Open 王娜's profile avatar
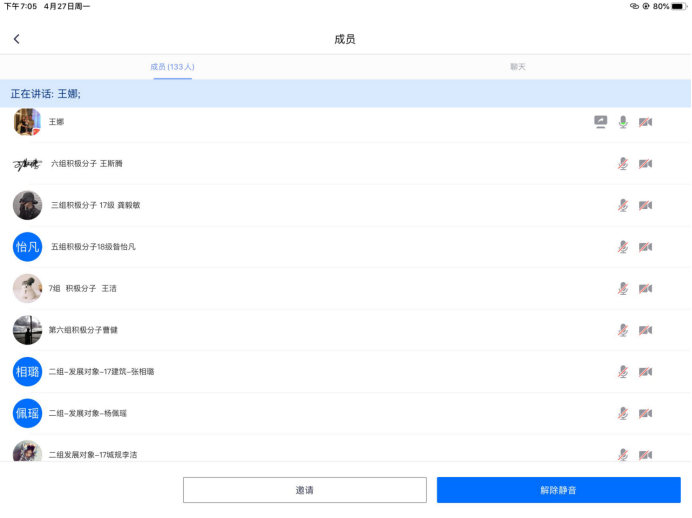Screen dimensions: 692x518 pos(27,122)
